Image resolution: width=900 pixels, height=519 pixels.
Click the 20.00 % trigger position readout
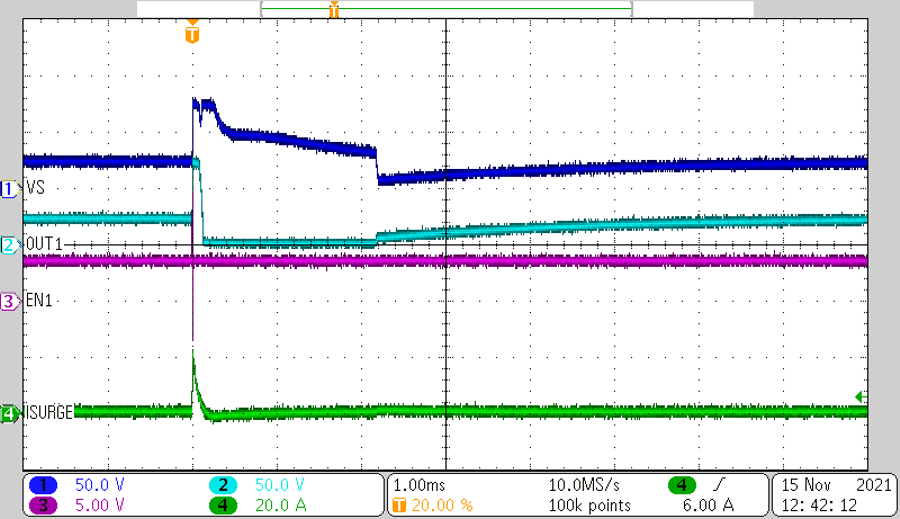pos(442,505)
